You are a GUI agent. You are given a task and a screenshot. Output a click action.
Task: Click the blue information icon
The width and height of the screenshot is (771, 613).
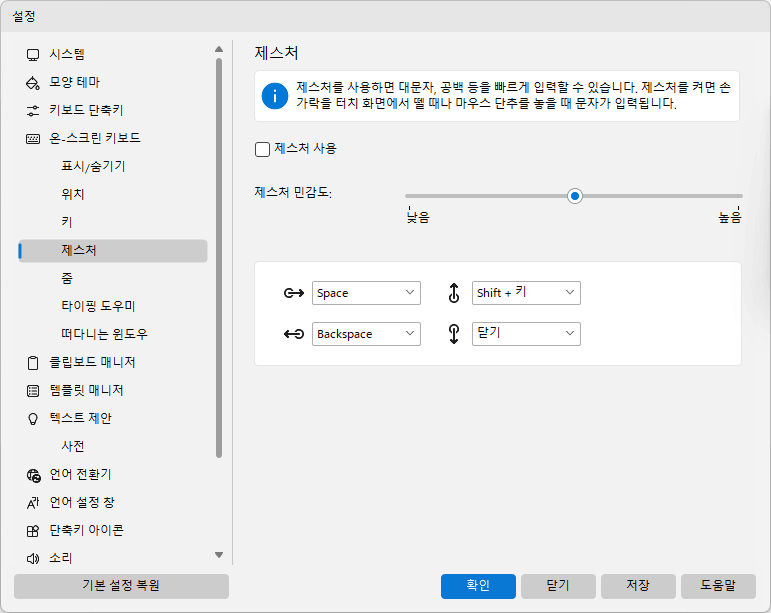click(x=275, y=95)
